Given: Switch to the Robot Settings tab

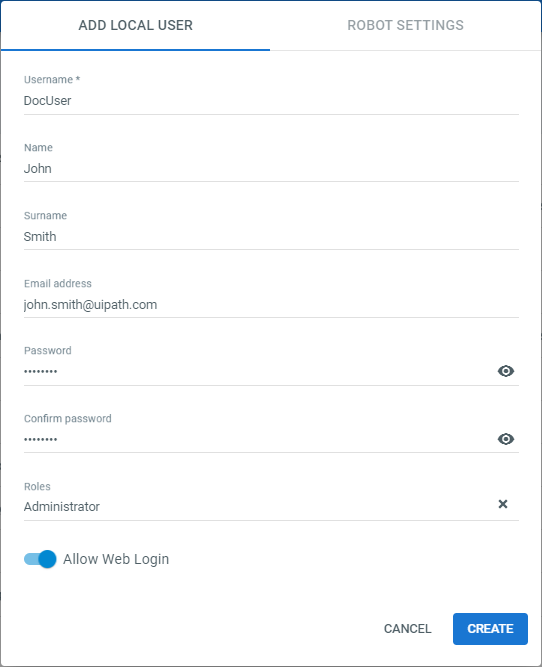Looking at the screenshot, I should tap(405, 26).
